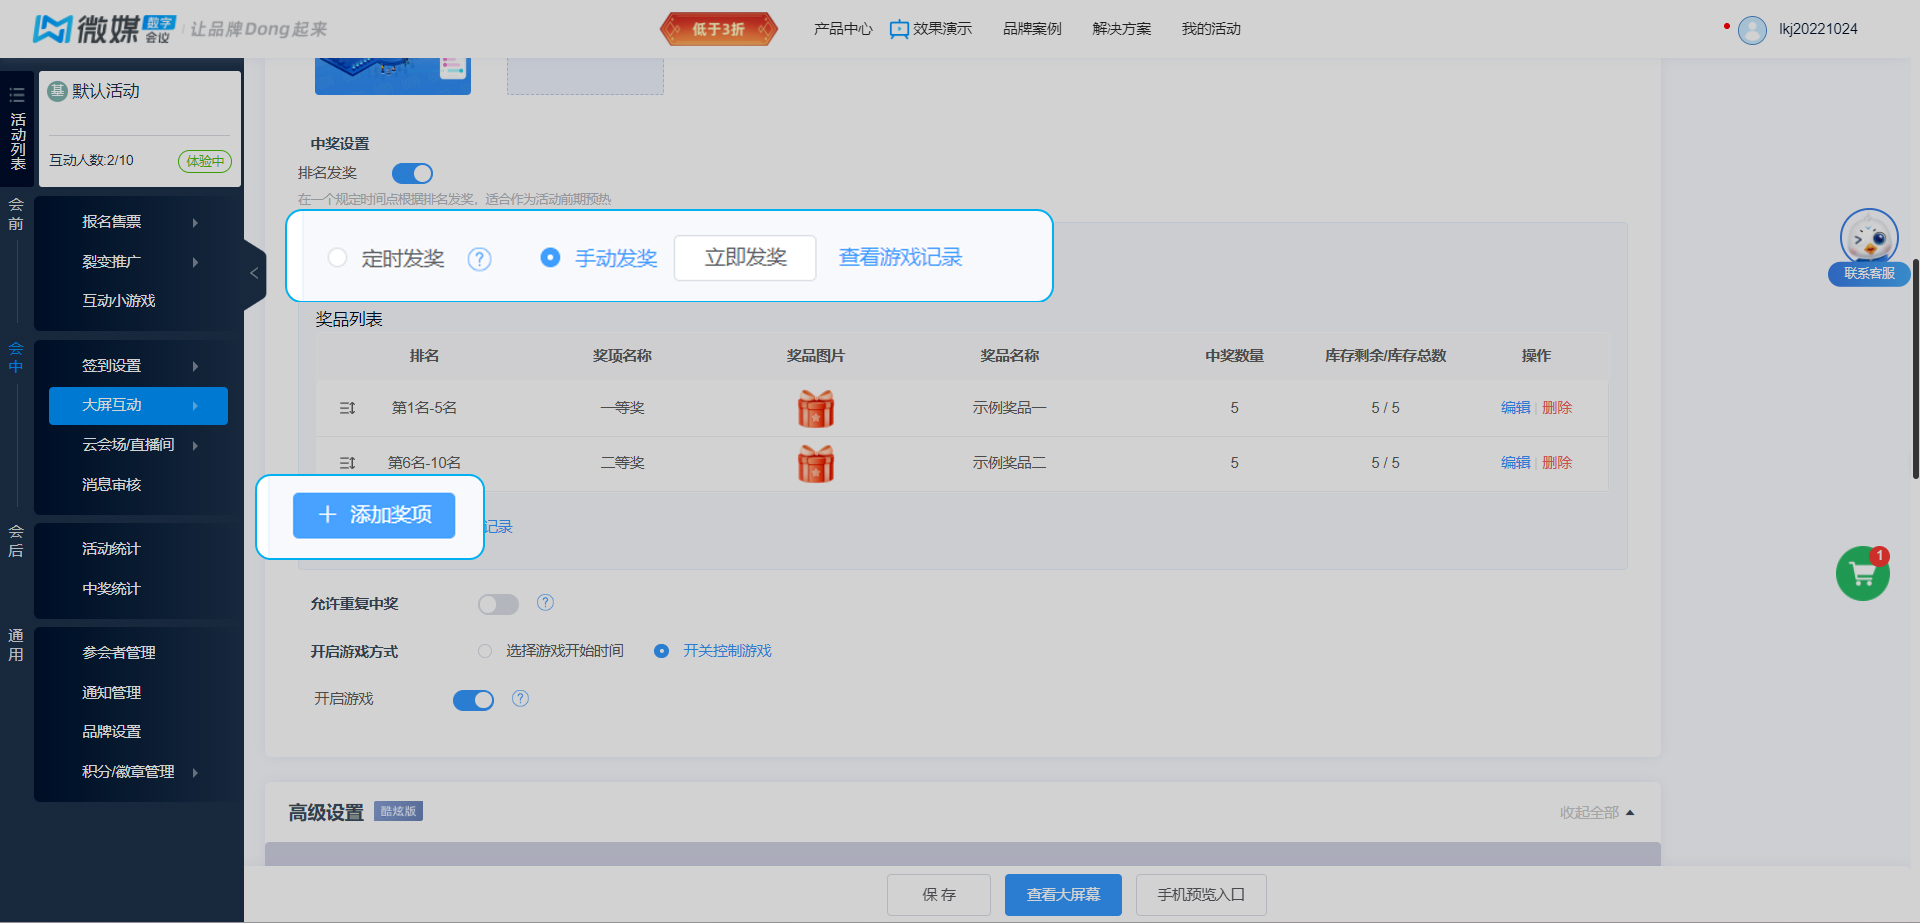
Task: Open the 查看游戏记录 link
Action: [900, 258]
